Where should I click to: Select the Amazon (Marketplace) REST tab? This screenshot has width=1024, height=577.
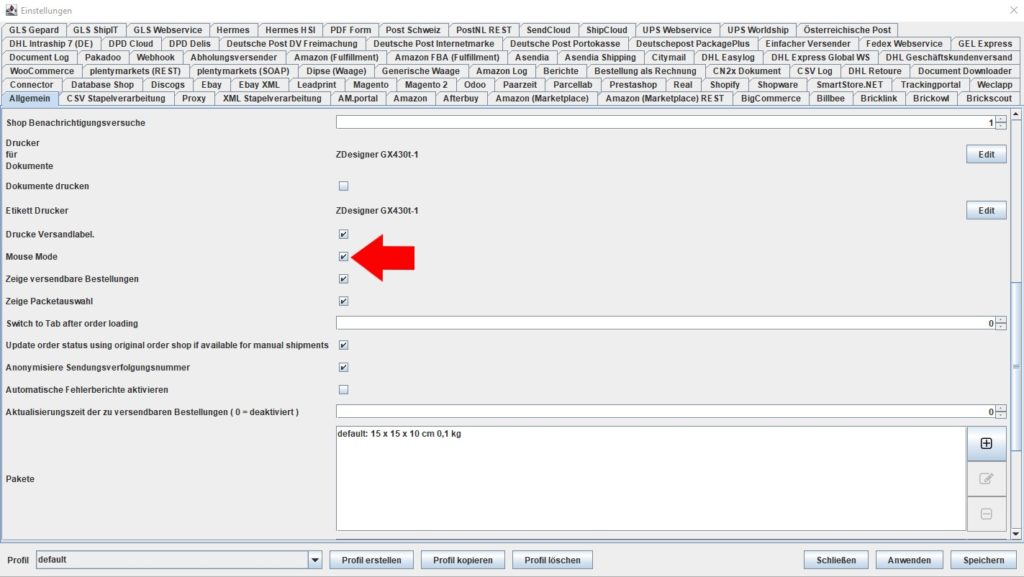(664, 99)
